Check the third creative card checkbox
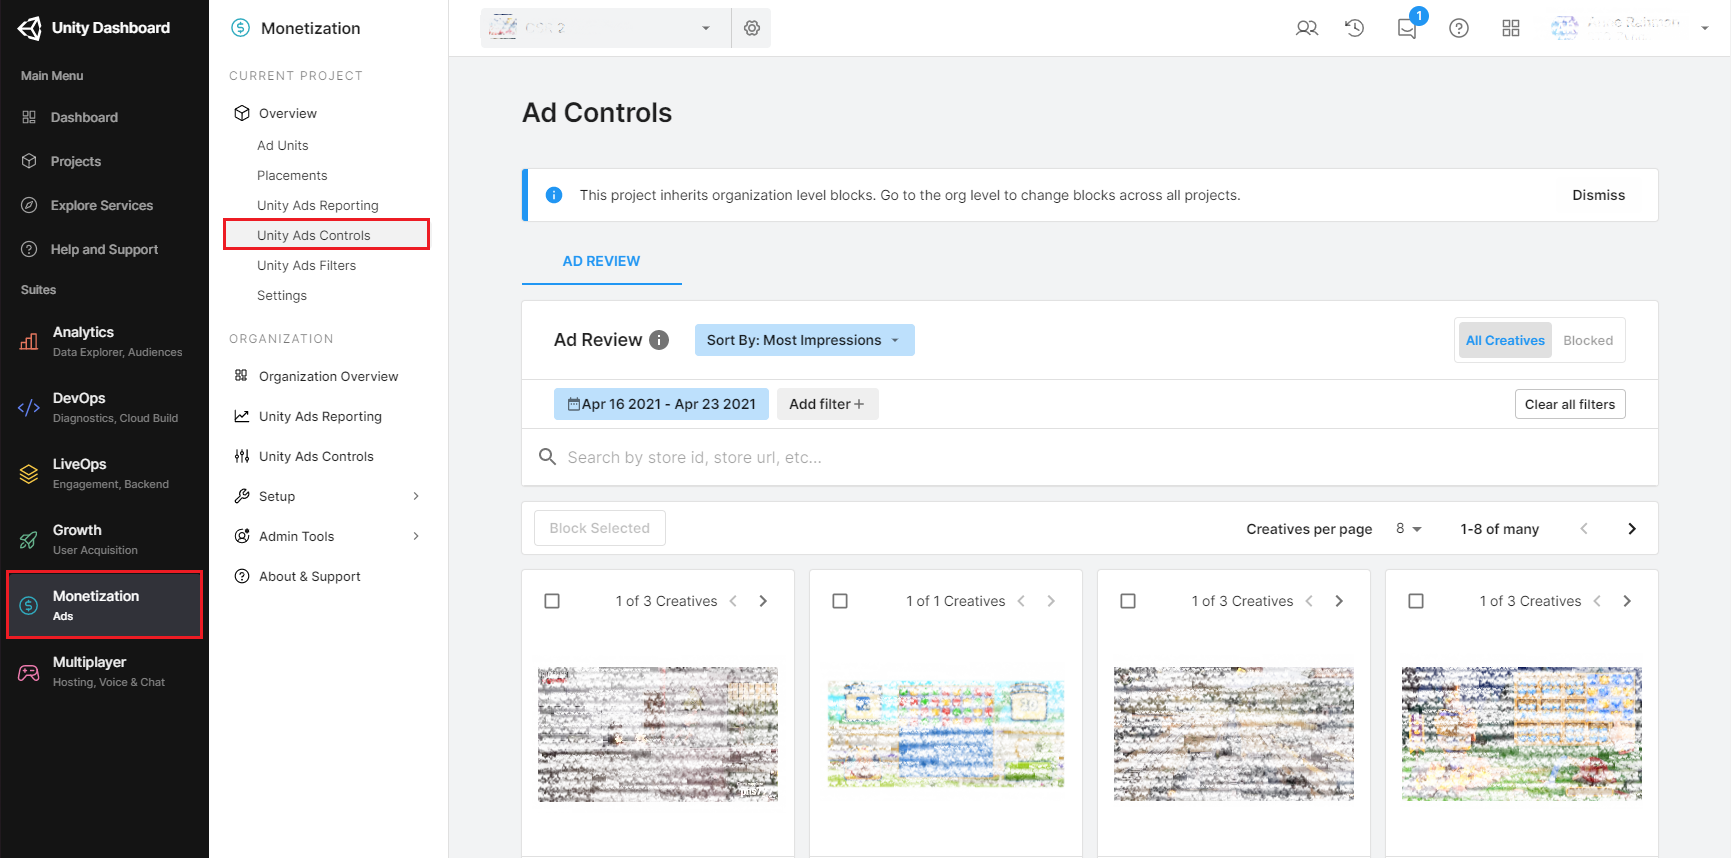This screenshot has height=858, width=1731. (x=1128, y=601)
